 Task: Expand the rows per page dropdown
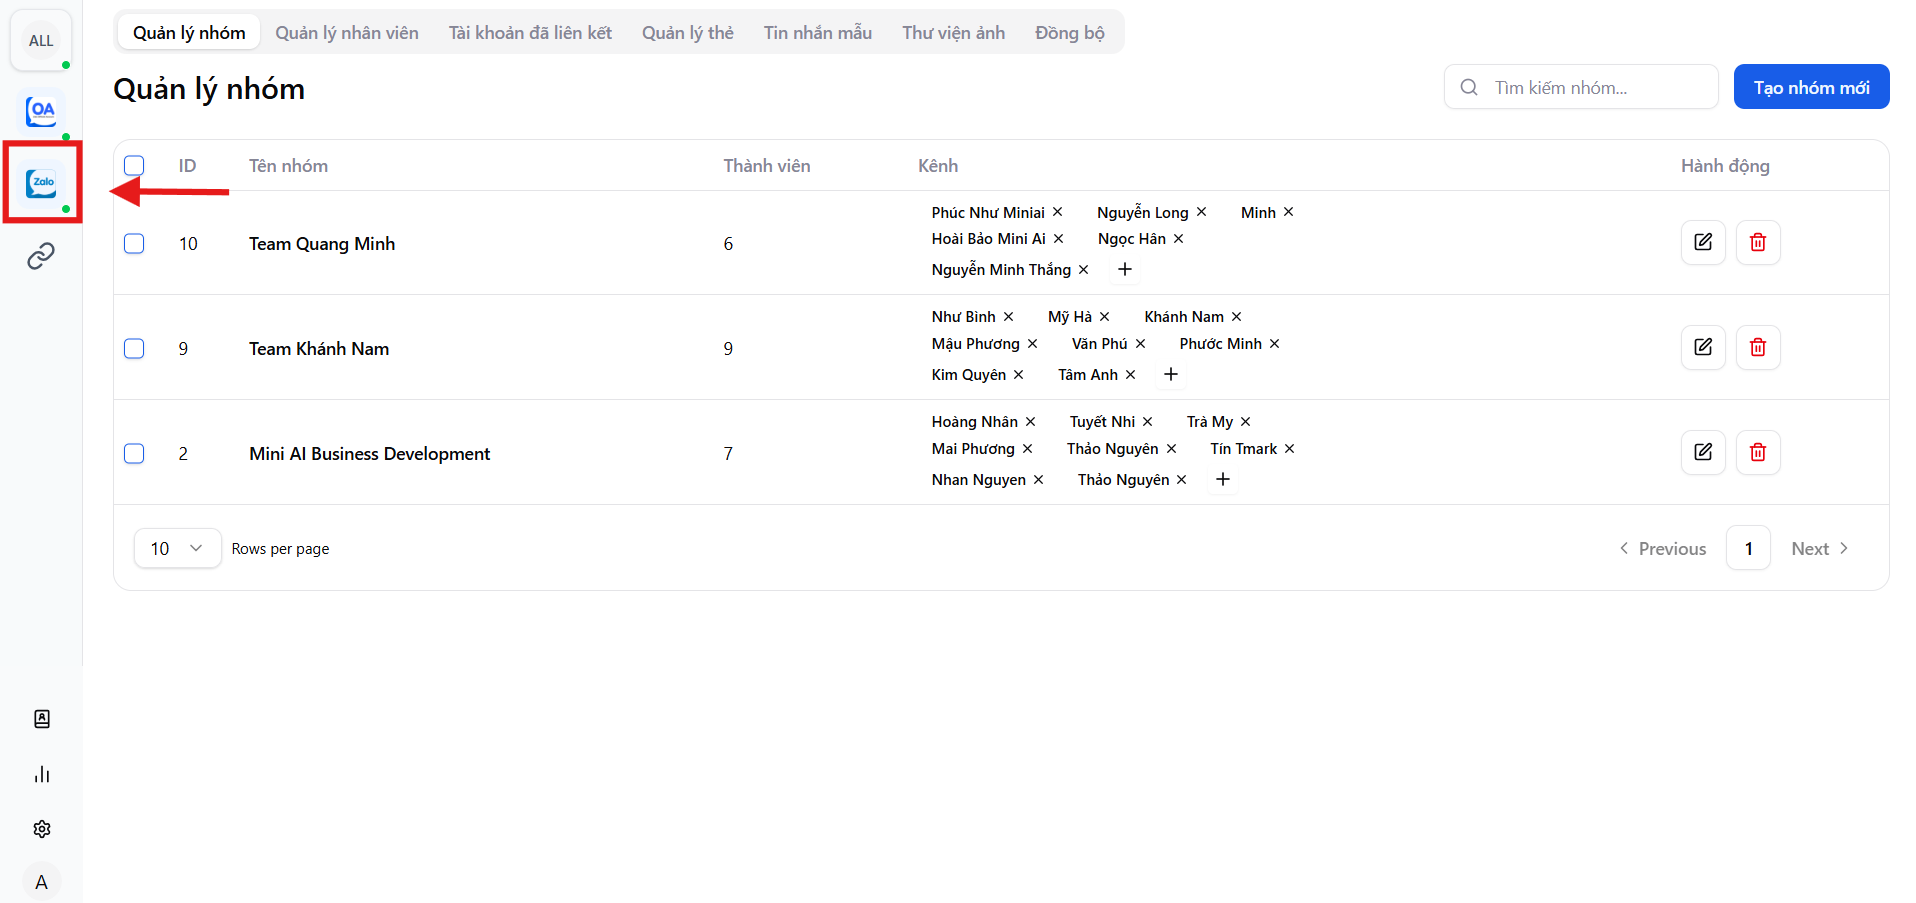[x=177, y=548]
